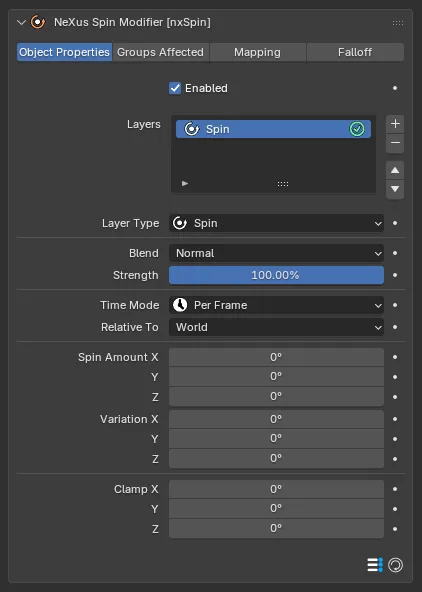Screen dimensions: 422x592
Task: Click the Spin Amount Y field
Action: [x=276, y=377]
